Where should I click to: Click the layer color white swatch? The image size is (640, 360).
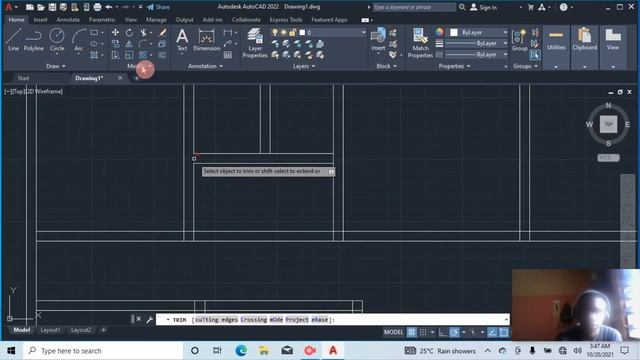(302, 32)
